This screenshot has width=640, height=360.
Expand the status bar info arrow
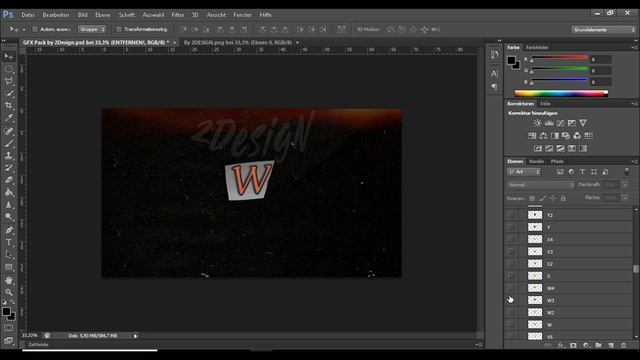136,336
